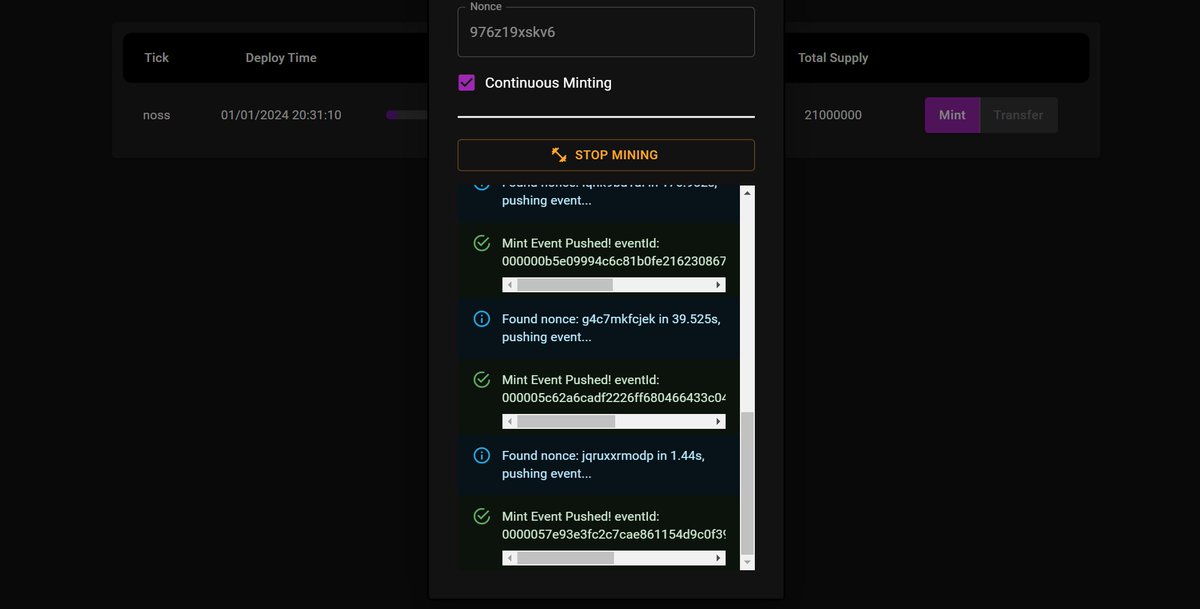The width and height of the screenshot is (1200, 609).
Task: Click the info icon beside nonce jqruxxrmodp
Action: point(481,455)
